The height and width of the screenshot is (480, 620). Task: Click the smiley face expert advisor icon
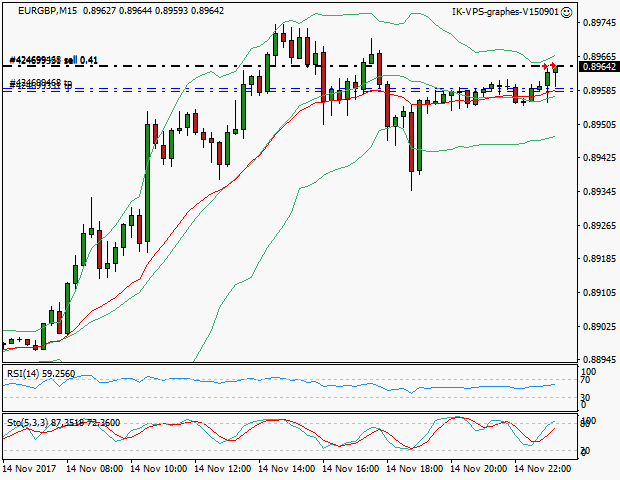(567, 12)
